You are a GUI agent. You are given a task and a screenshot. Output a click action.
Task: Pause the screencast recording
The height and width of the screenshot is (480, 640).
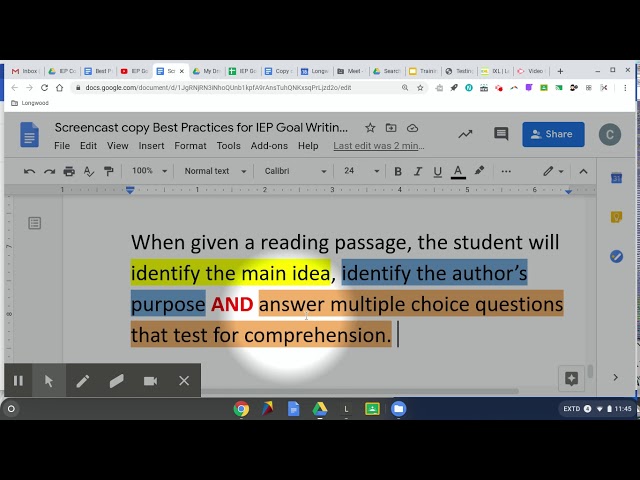18,381
